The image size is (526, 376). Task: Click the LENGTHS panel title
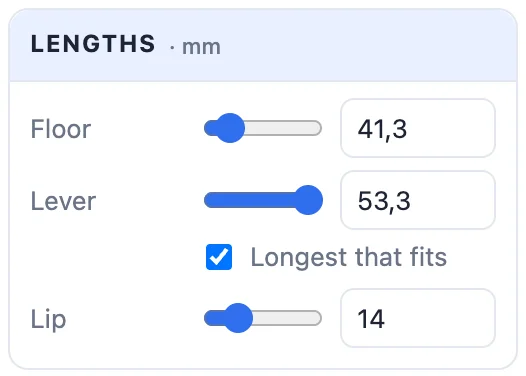click(93, 44)
